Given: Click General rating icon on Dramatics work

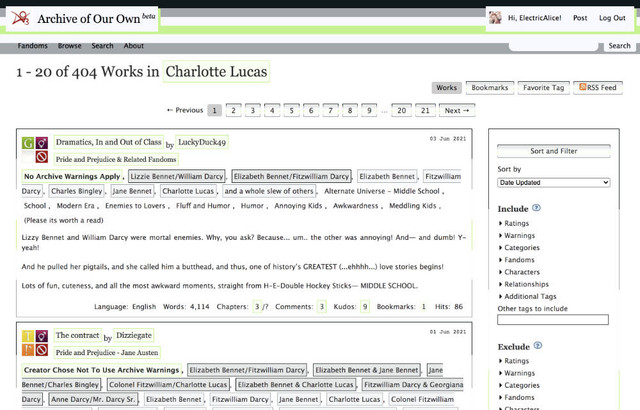Looking at the screenshot, I should pos(28,143).
